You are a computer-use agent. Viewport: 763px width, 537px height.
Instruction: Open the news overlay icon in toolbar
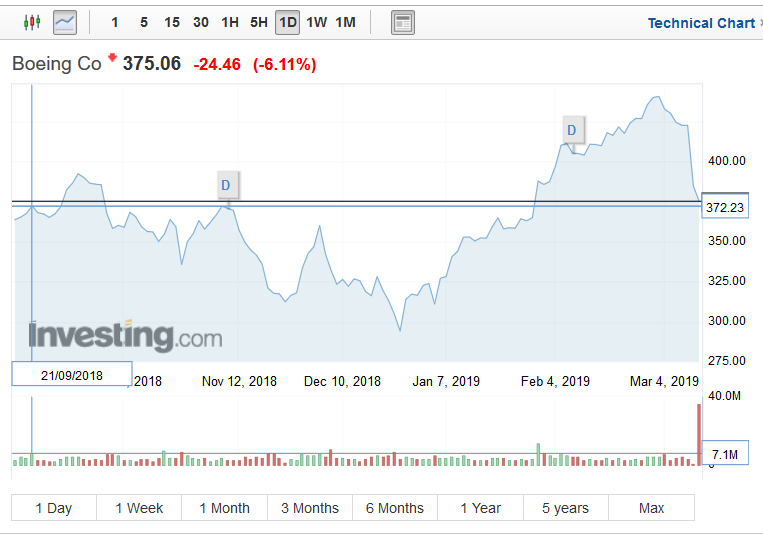coord(403,22)
